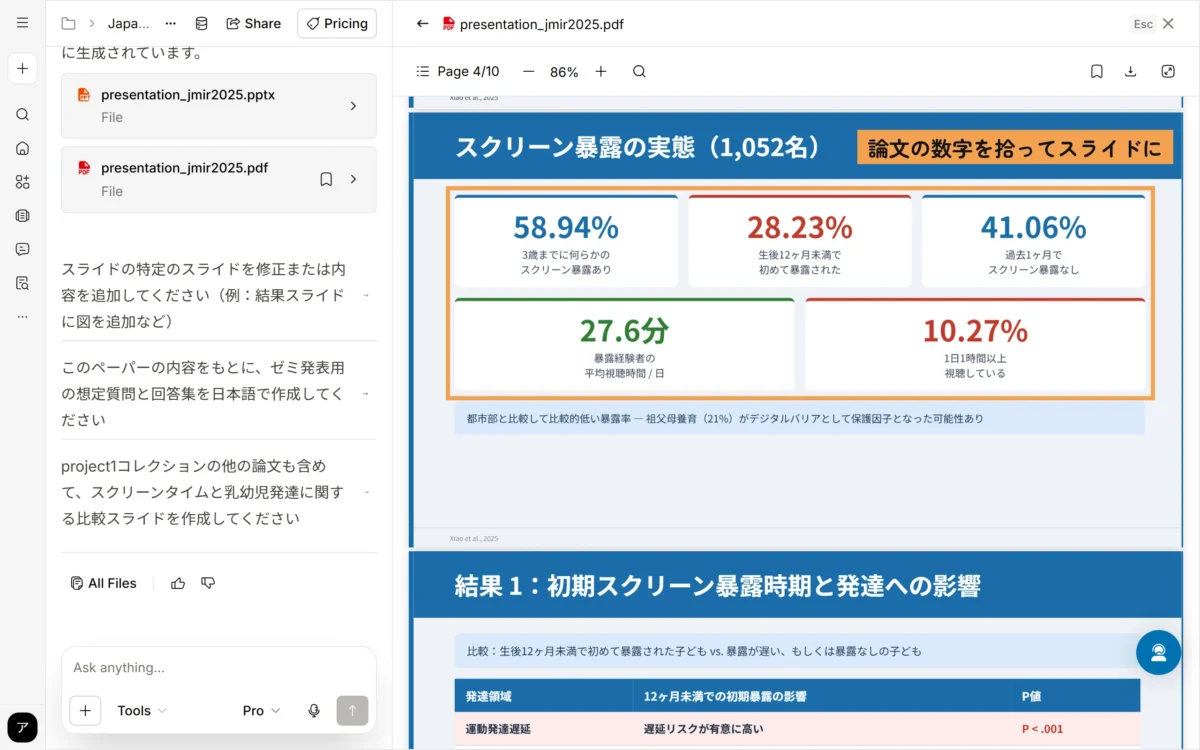This screenshot has height=750, width=1200.
Task: Download the PDF file
Action: (1131, 71)
